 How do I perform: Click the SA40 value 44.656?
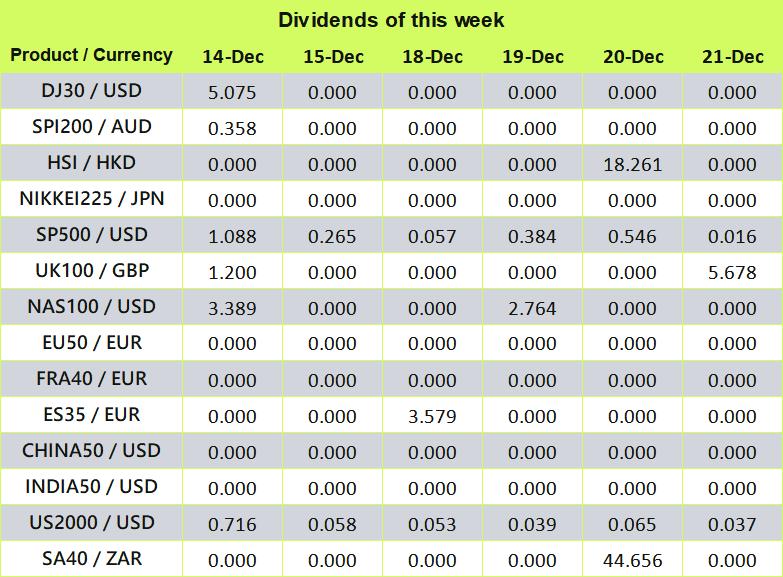(x=633, y=561)
